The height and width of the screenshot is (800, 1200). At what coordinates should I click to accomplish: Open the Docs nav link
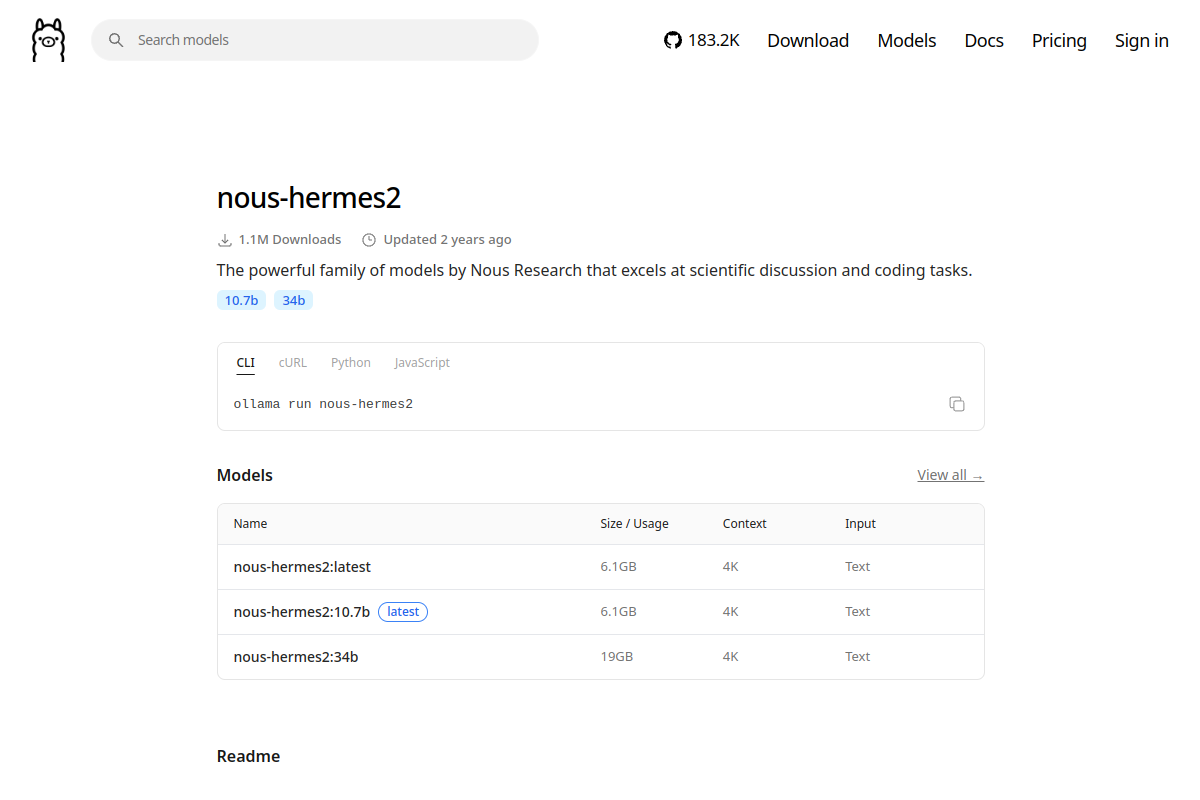[x=984, y=40]
